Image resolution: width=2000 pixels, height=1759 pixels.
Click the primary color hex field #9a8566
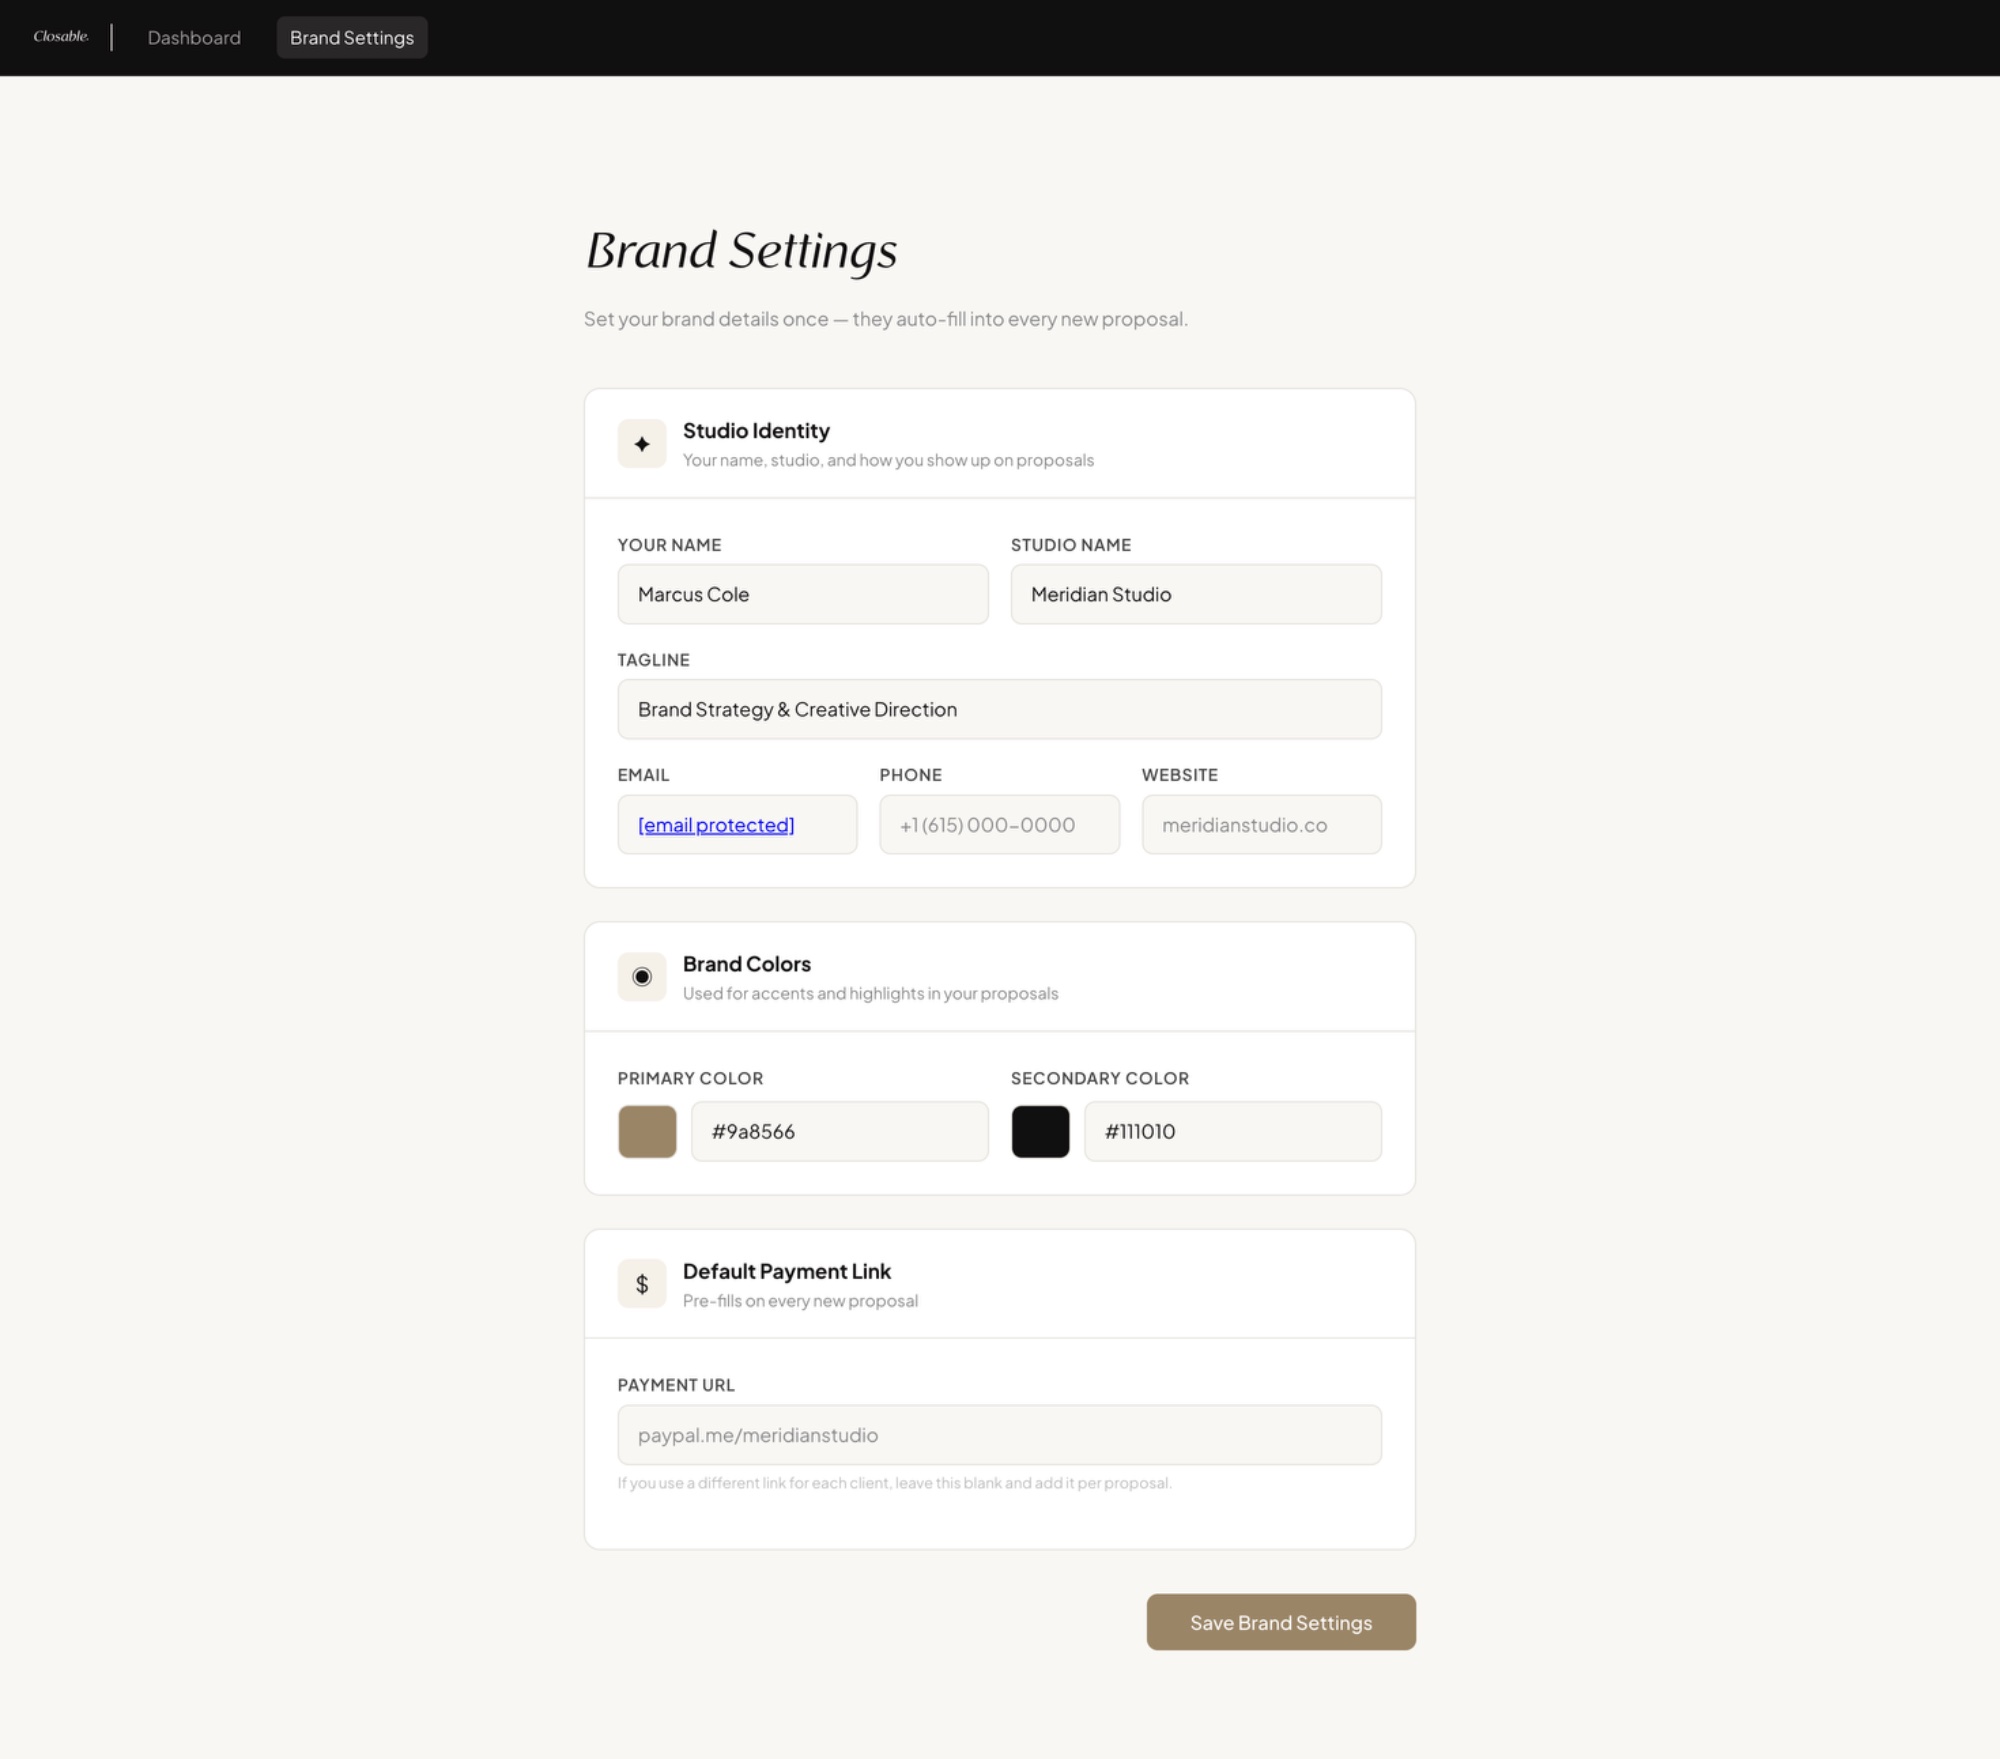click(x=839, y=1132)
